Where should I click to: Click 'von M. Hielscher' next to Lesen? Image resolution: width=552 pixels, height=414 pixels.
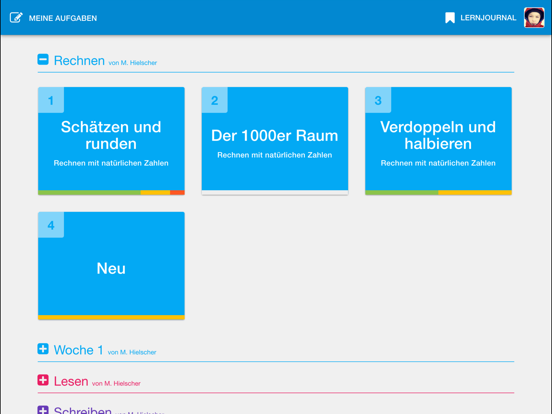pyautogui.click(x=116, y=384)
